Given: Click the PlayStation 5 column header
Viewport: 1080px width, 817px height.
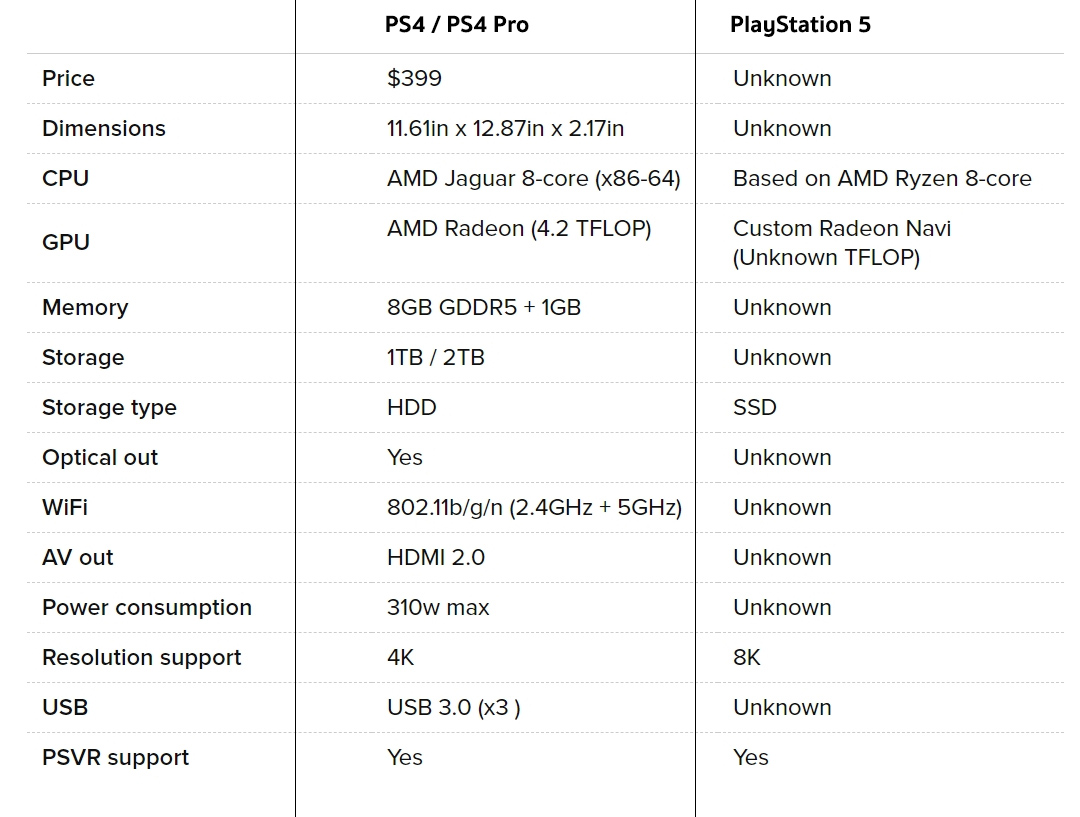Looking at the screenshot, I should tap(800, 25).
